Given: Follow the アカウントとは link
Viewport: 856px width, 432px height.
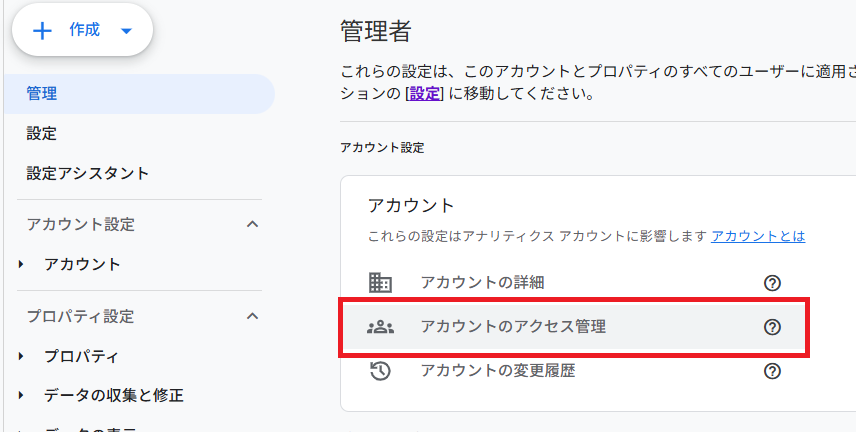Looking at the screenshot, I should point(758,237).
